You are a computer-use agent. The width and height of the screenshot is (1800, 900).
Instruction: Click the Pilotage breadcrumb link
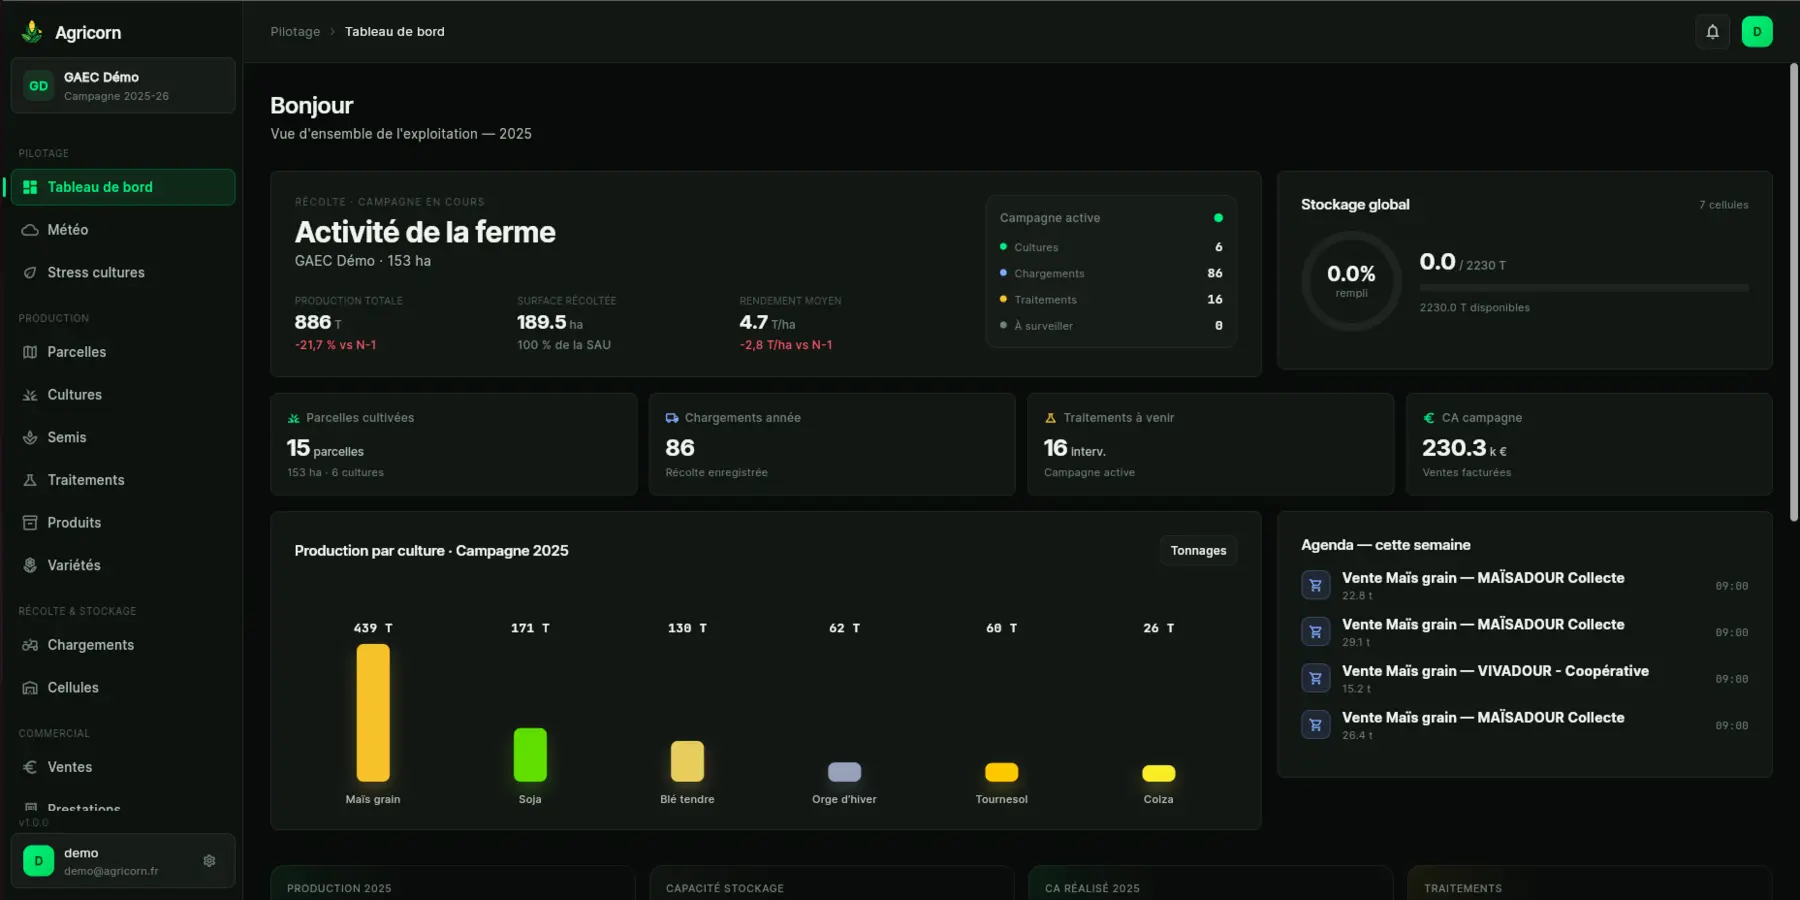pos(295,32)
